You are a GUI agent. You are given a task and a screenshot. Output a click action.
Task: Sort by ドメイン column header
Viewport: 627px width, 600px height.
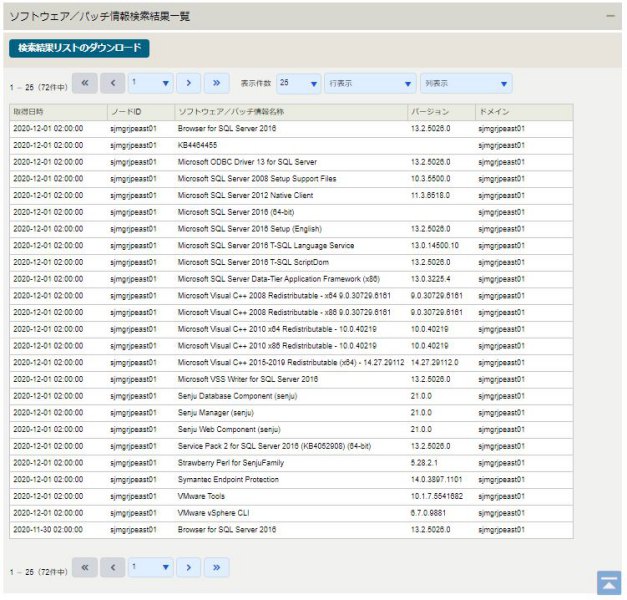coord(524,112)
